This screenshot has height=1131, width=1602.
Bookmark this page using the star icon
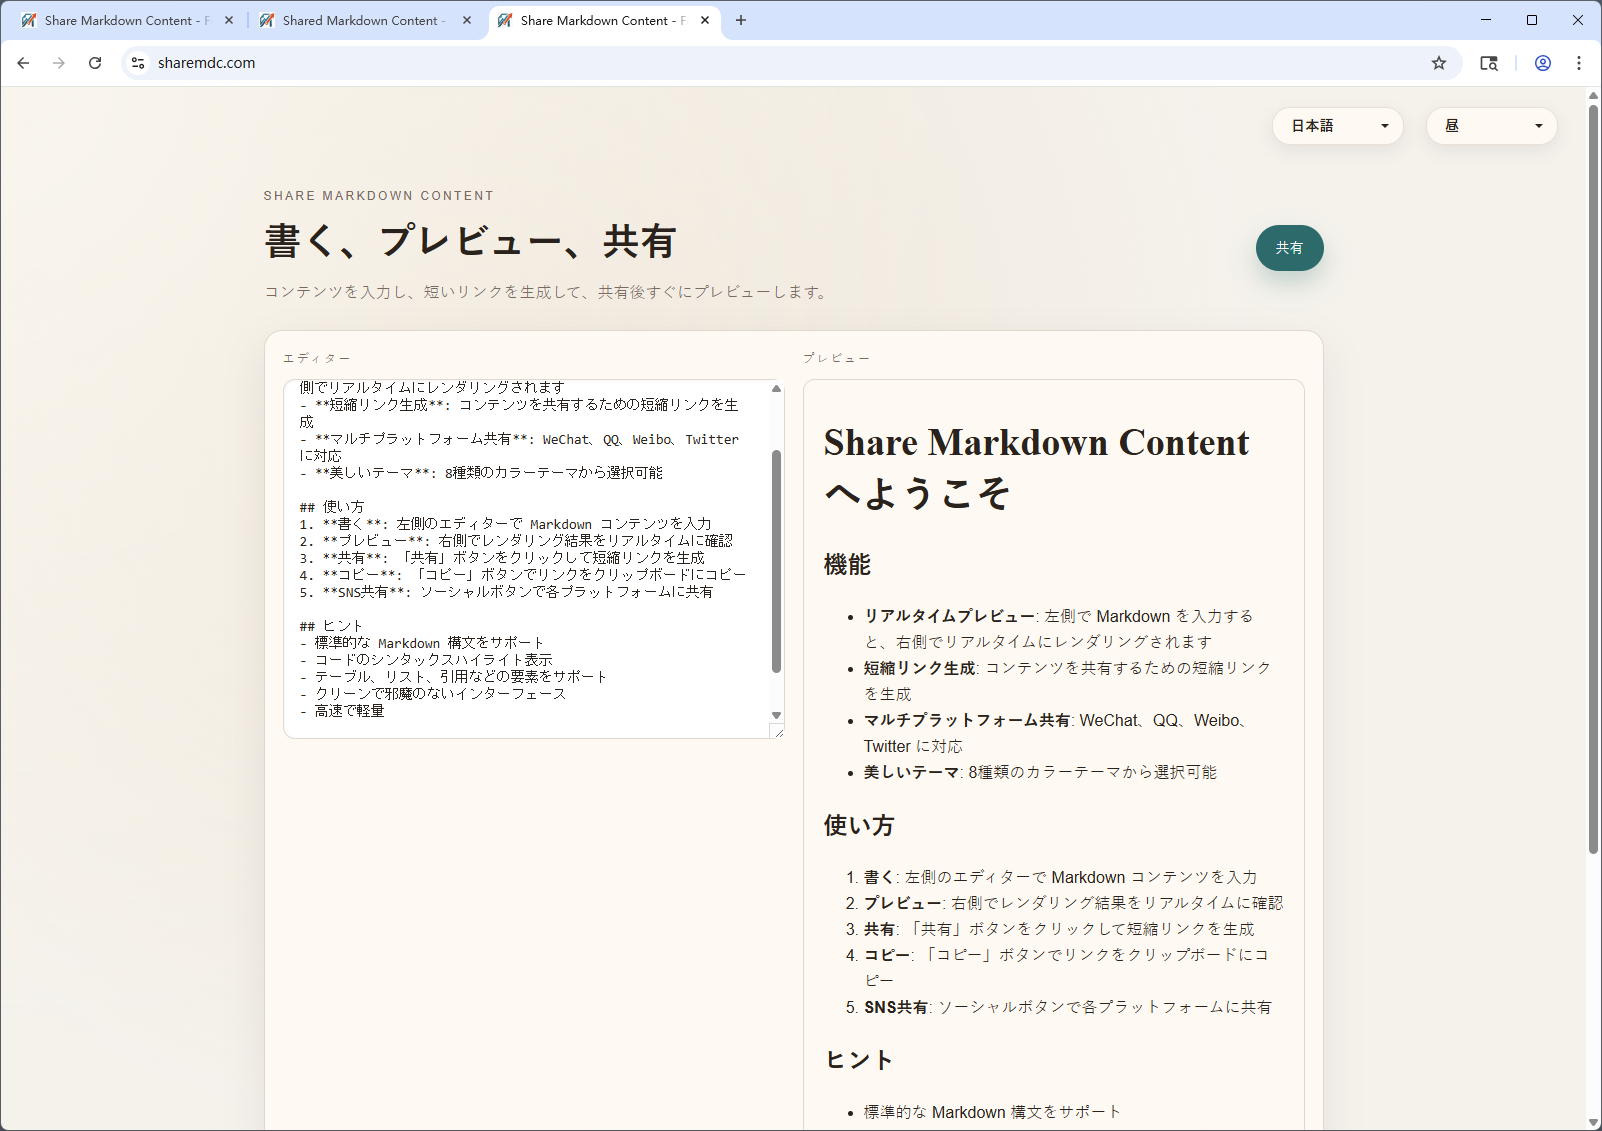[1440, 62]
